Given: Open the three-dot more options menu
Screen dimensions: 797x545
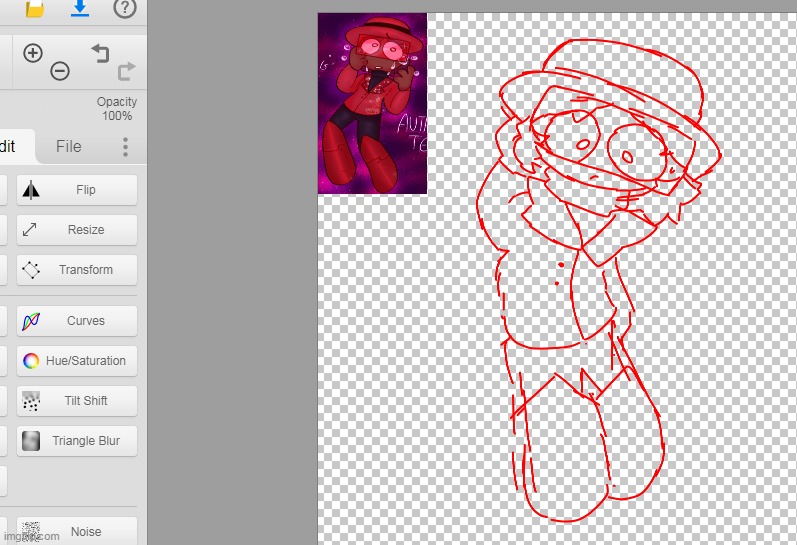Looking at the screenshot, I should (125, 147).
